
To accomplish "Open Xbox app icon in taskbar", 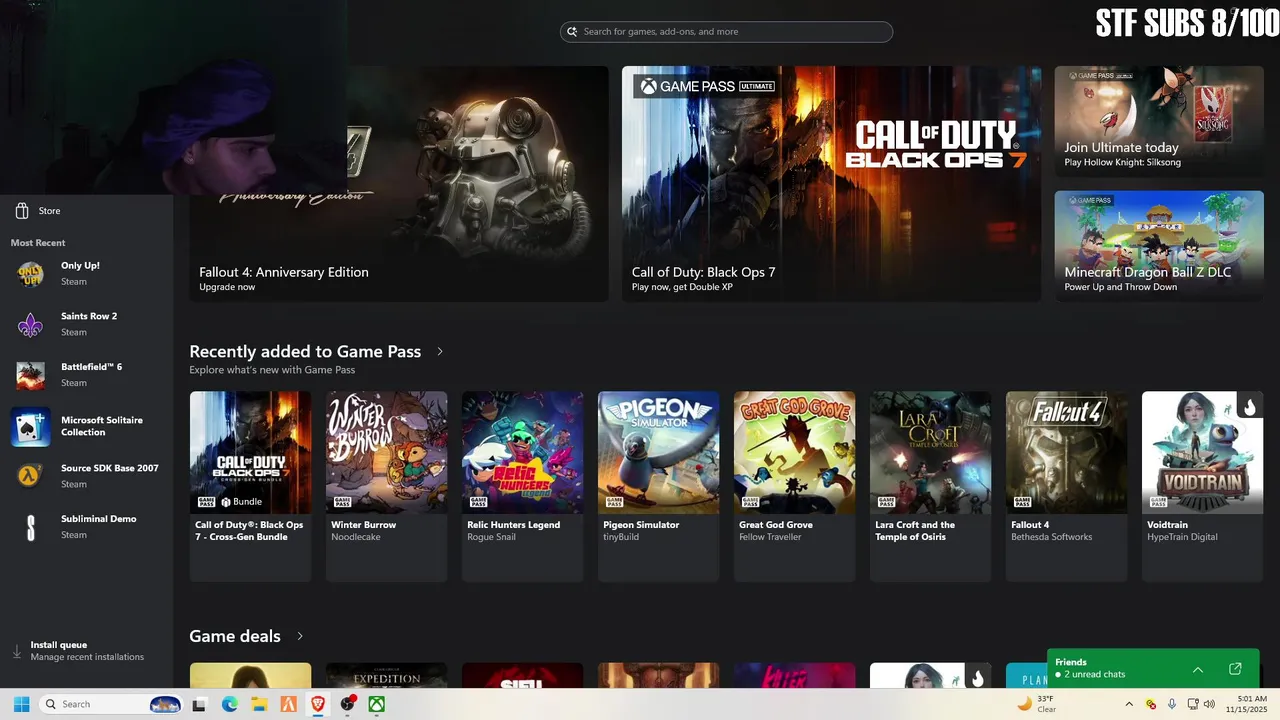I will pyautogui.click(x=376, y=704).
